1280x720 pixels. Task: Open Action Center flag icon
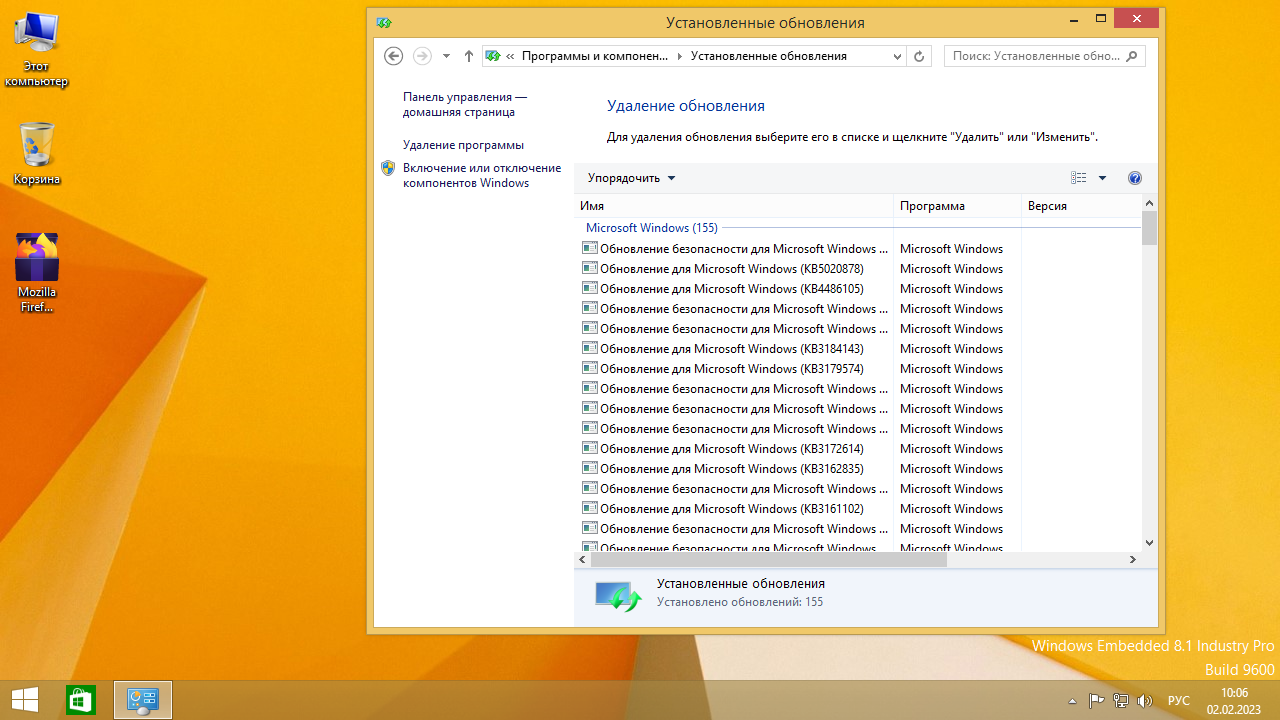point(1096,701)
